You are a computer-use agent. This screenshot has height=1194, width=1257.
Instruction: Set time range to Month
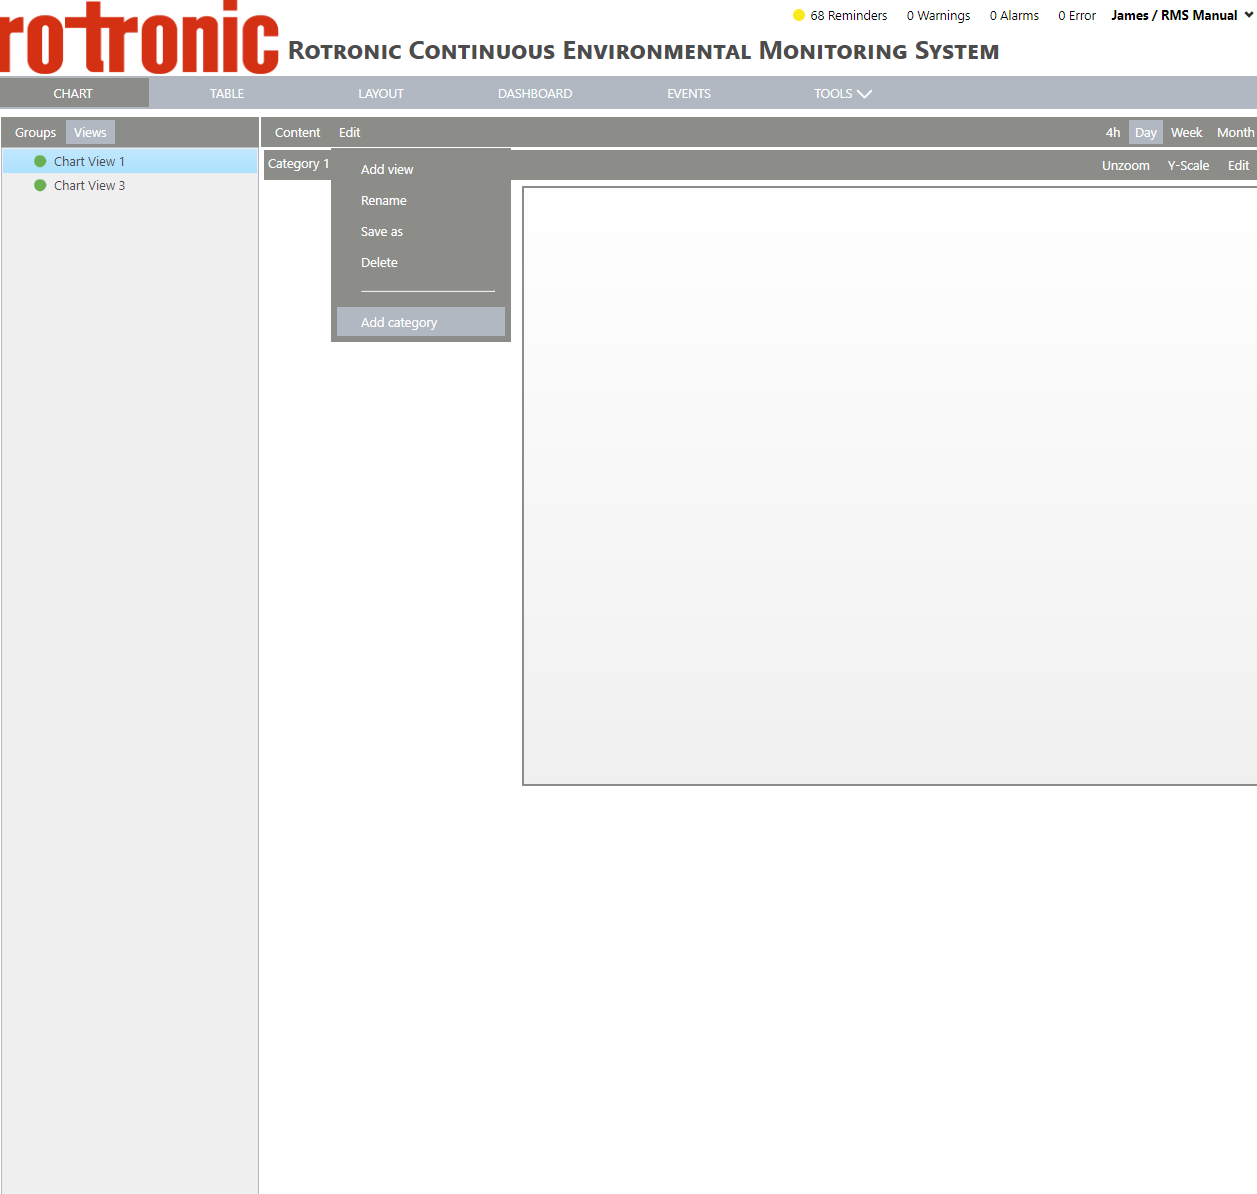(x=1235, y=132)
